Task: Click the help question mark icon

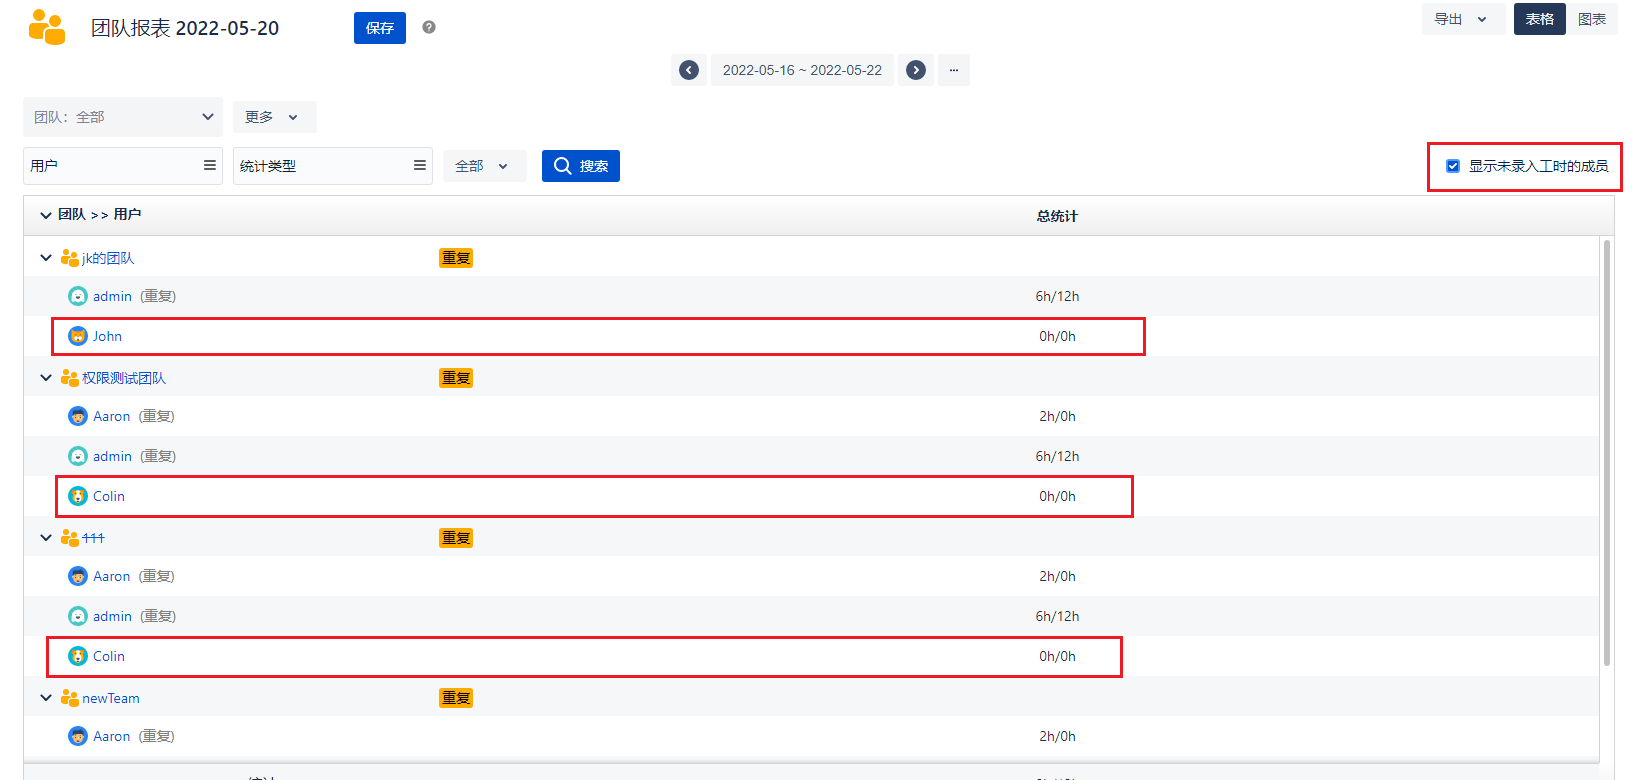Action: 429,27
